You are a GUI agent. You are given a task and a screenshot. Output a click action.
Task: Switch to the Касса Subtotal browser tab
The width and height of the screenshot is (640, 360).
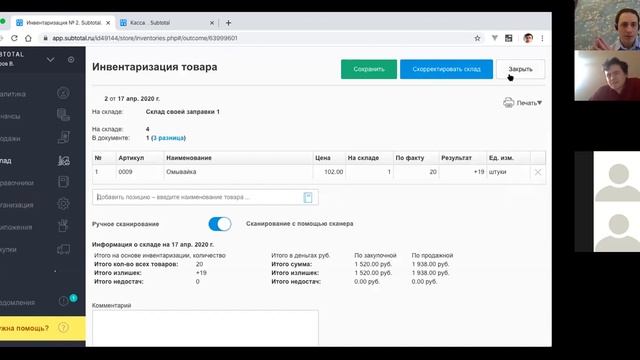tap(167, 23)
